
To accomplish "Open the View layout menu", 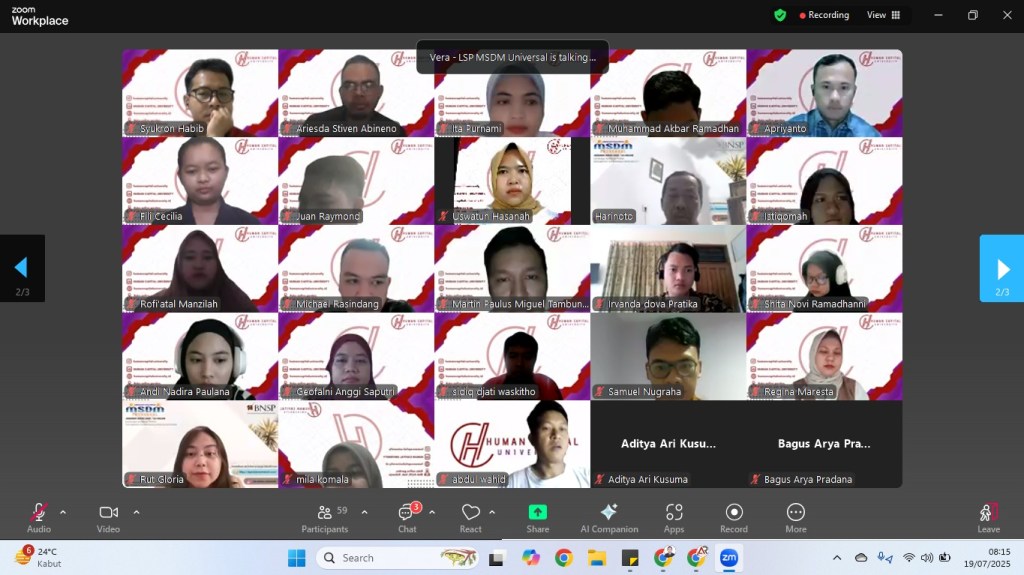I will click(883, 15).
